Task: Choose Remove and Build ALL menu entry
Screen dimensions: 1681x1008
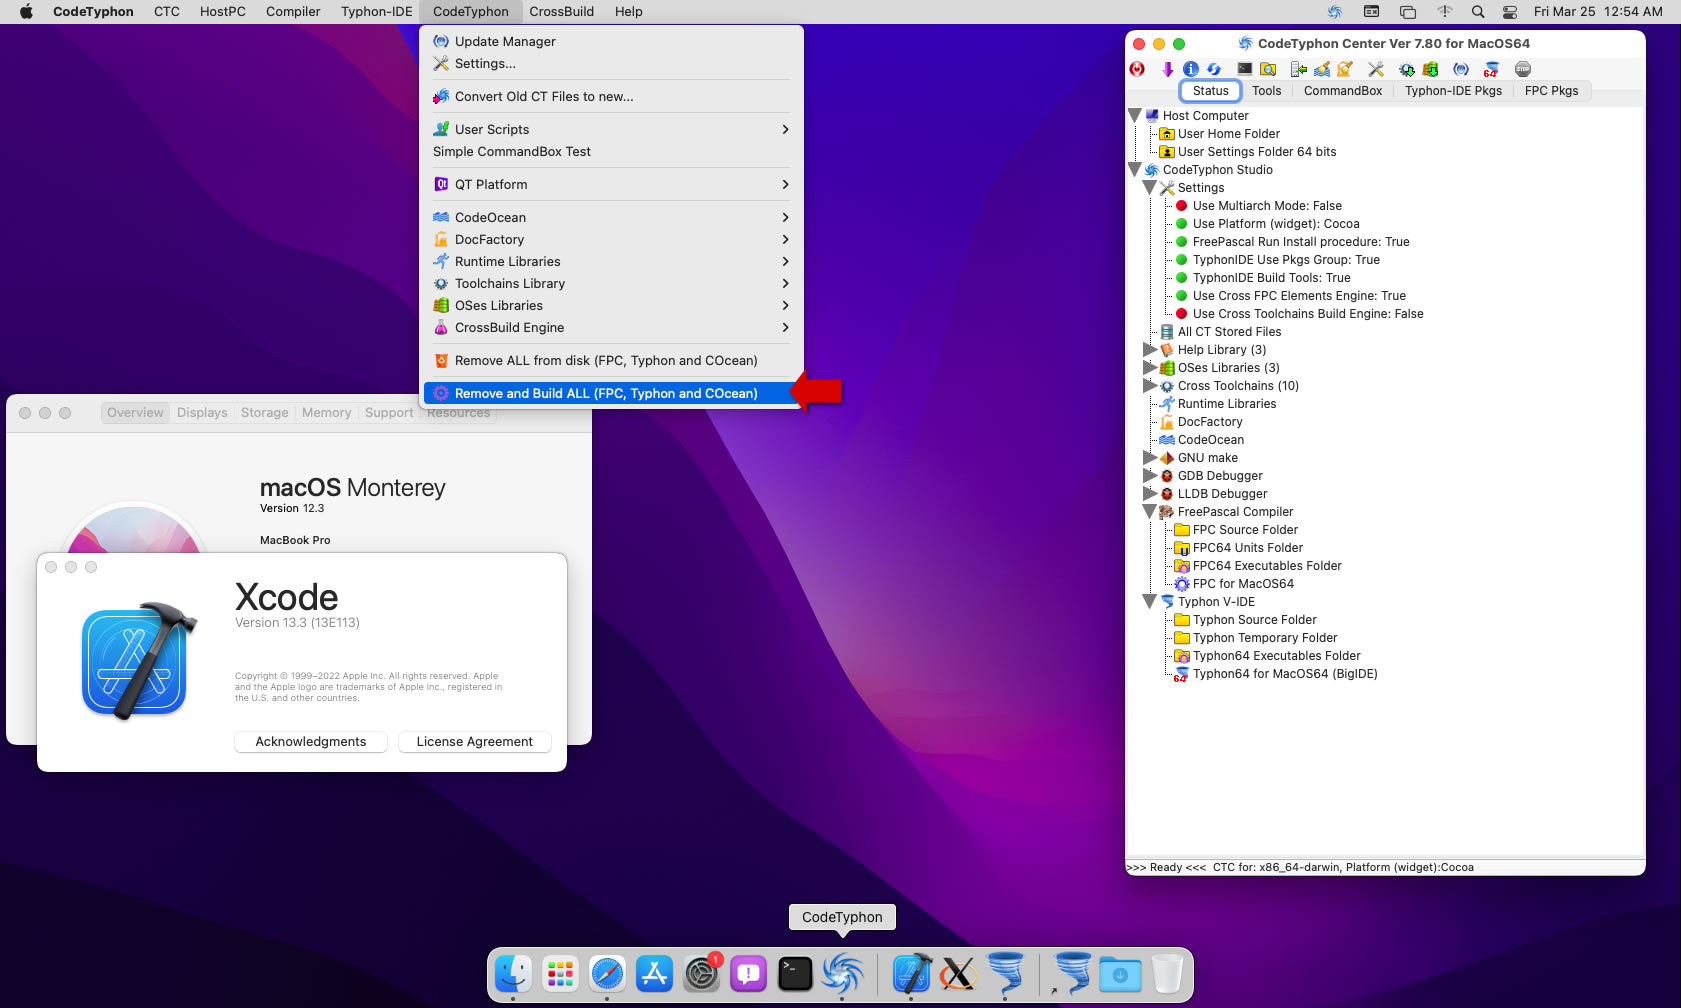Action: (611, 393)
